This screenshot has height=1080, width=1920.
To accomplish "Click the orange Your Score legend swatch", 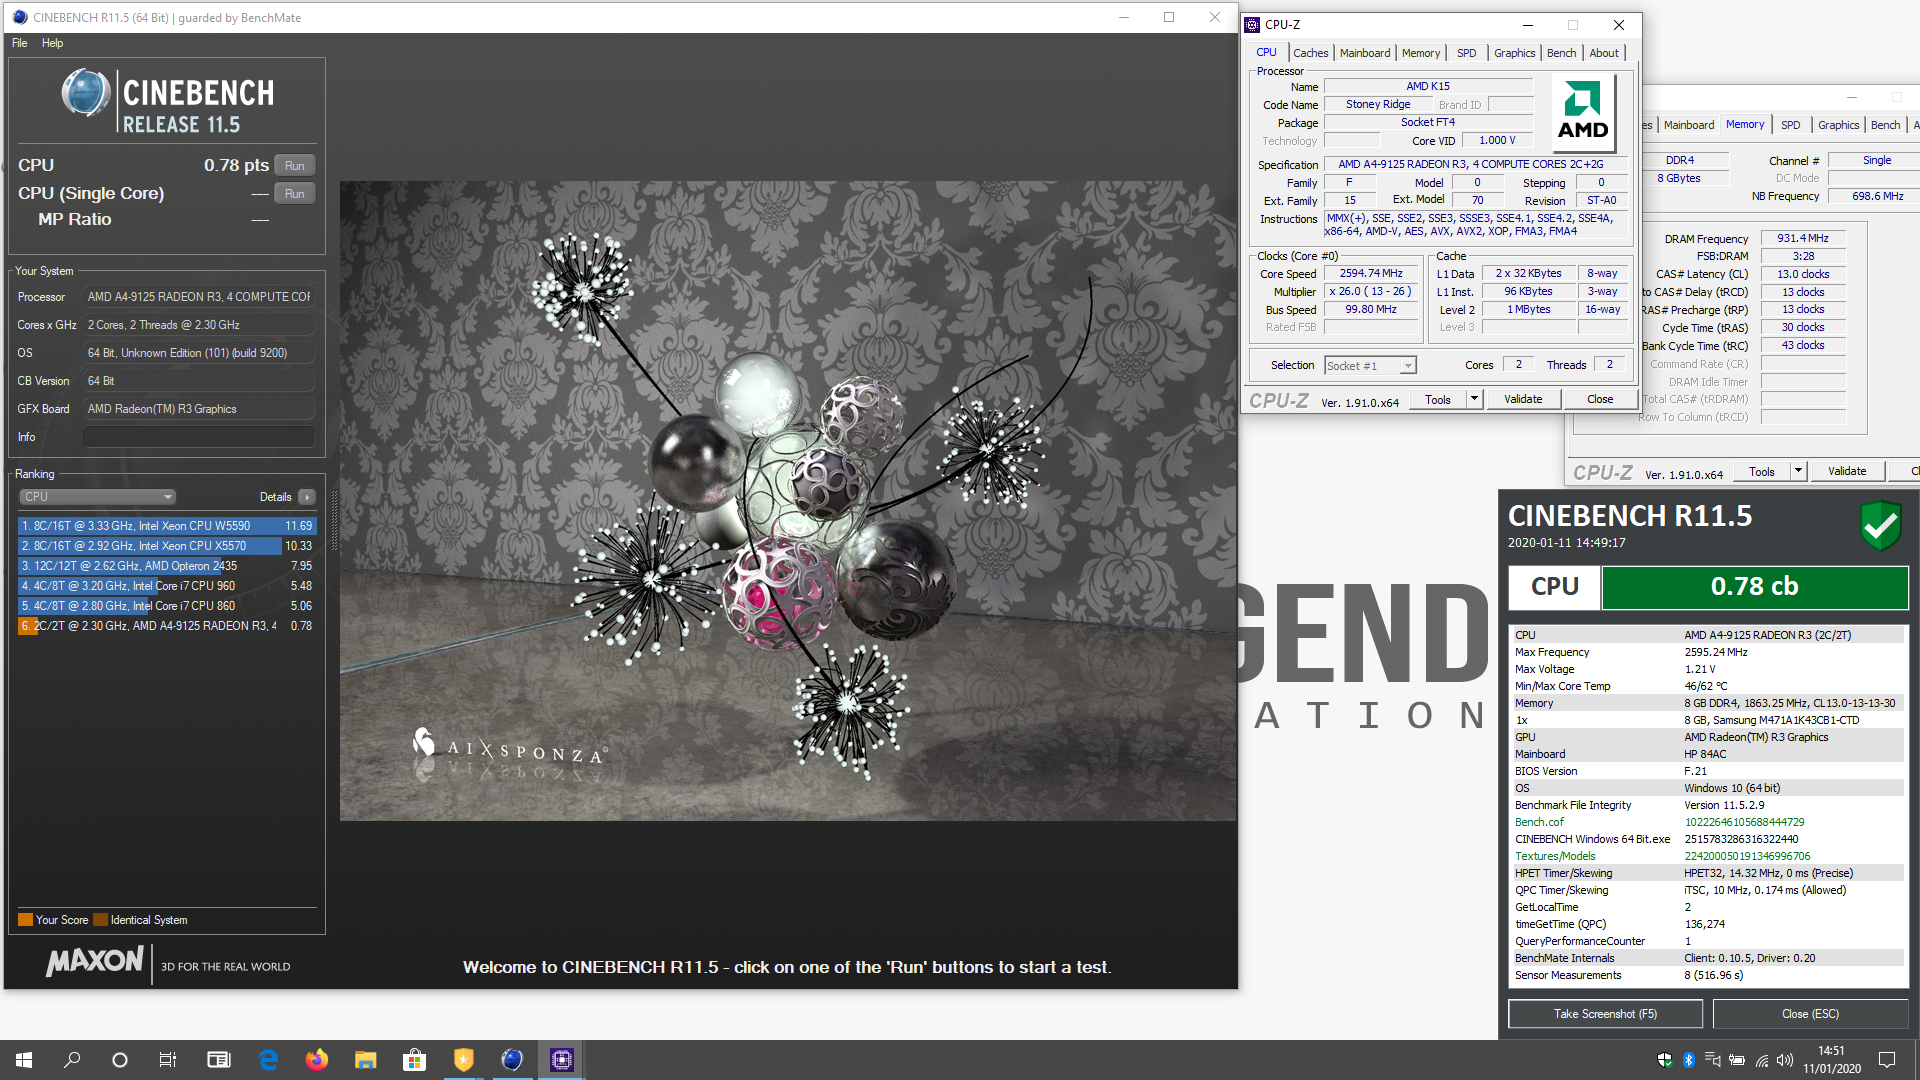I will pyautogui.click(x=25, y=920).
